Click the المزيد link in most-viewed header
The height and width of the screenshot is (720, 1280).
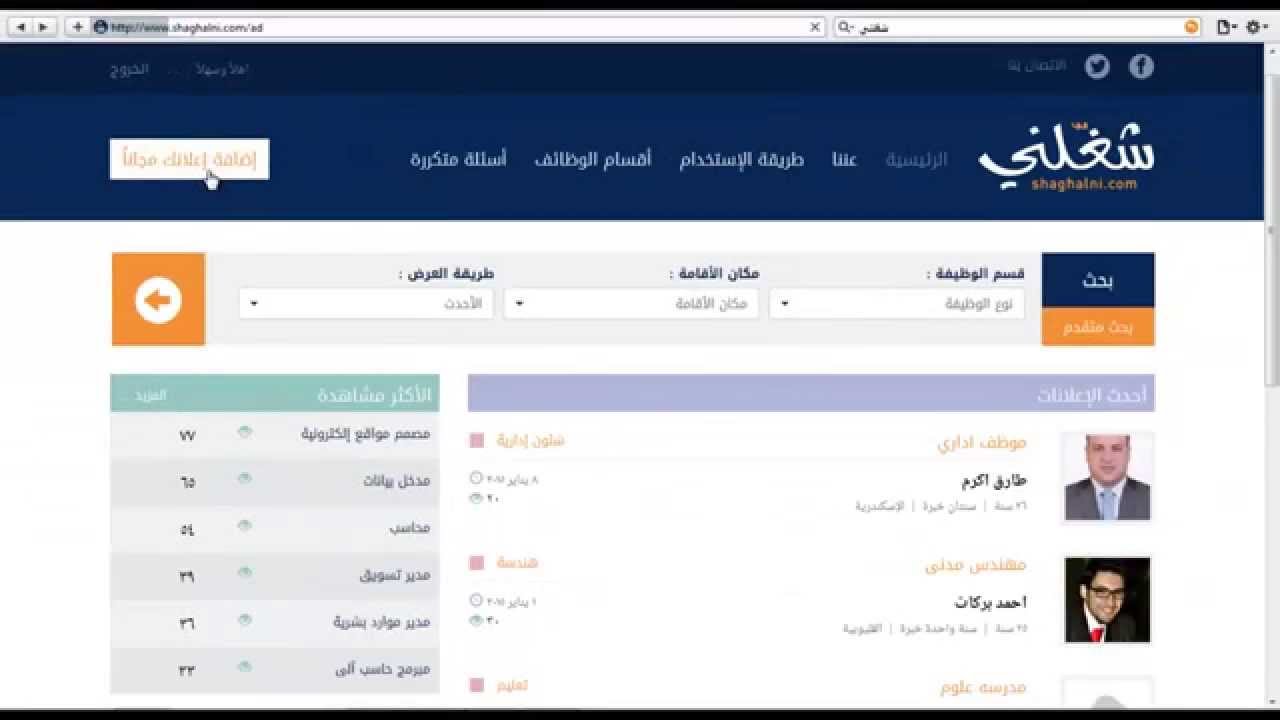(151, 395)
